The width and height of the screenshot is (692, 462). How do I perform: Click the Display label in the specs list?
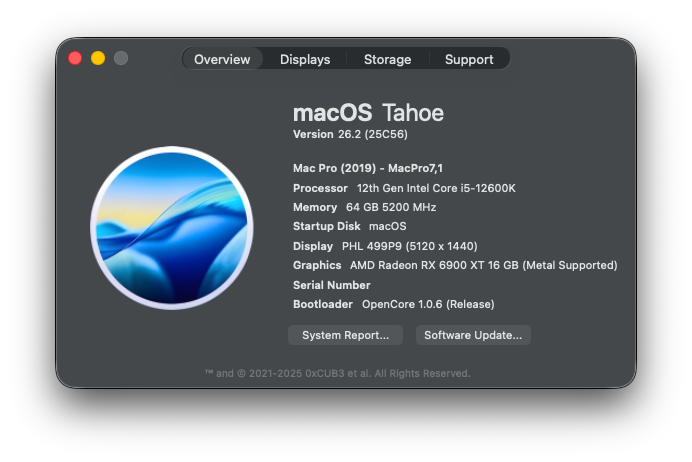pyautogui.click(x=313, y=246)
